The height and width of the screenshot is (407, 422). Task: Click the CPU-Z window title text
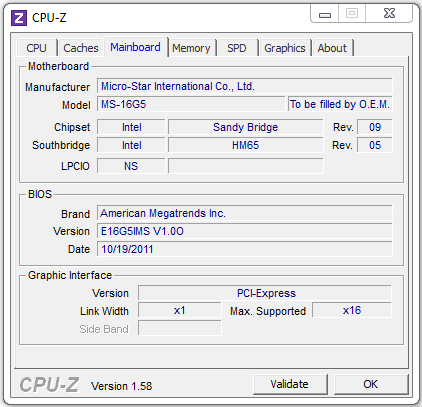click(49, 18)
